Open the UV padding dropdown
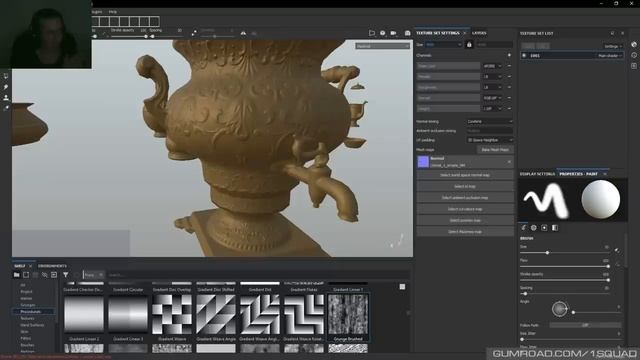The image size is (640, 360). click(x=489, y=140)
